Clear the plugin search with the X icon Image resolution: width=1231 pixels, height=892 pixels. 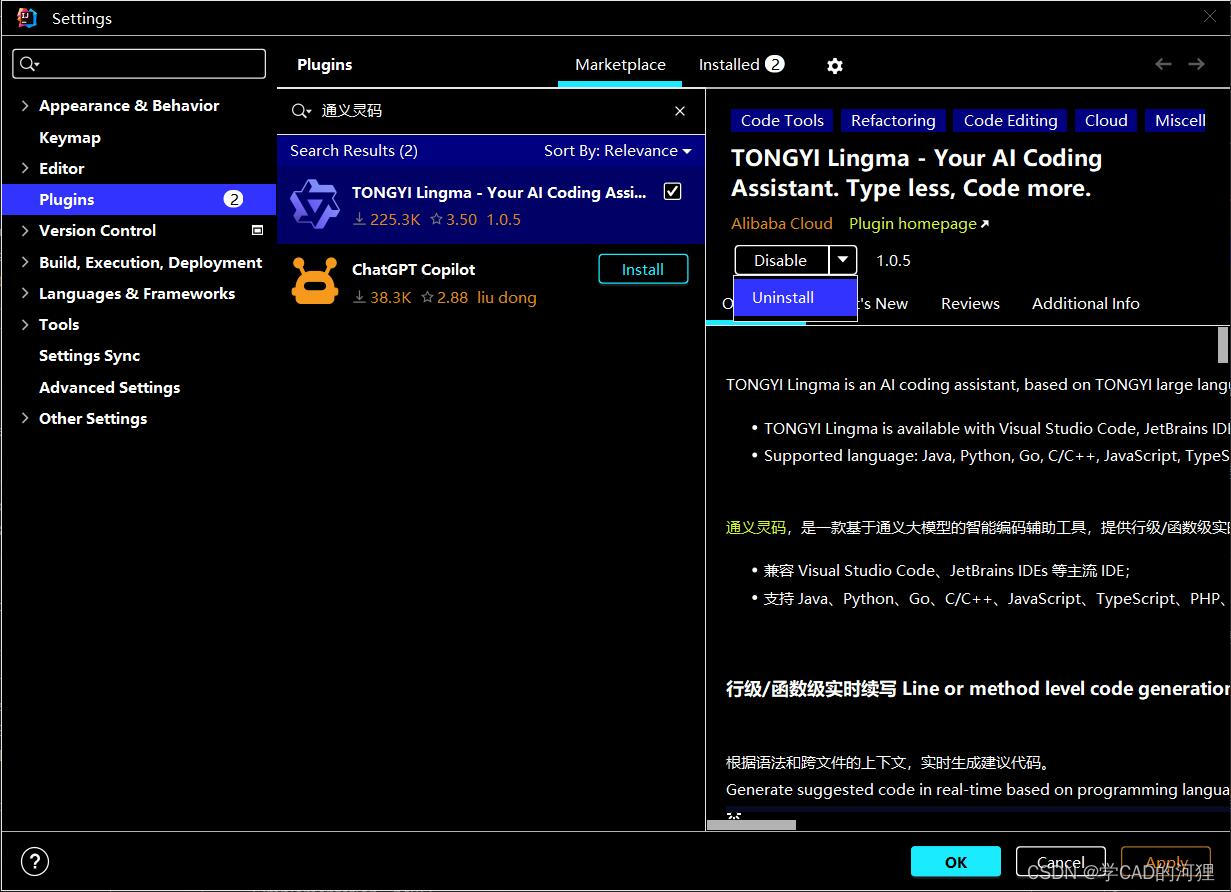pos(680,111)
